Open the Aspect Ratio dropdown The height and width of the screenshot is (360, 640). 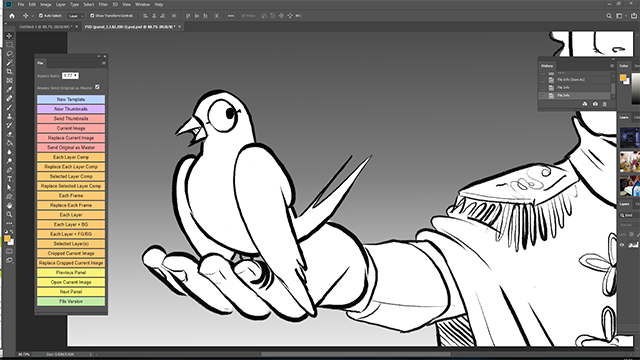[x=70, y=76]
